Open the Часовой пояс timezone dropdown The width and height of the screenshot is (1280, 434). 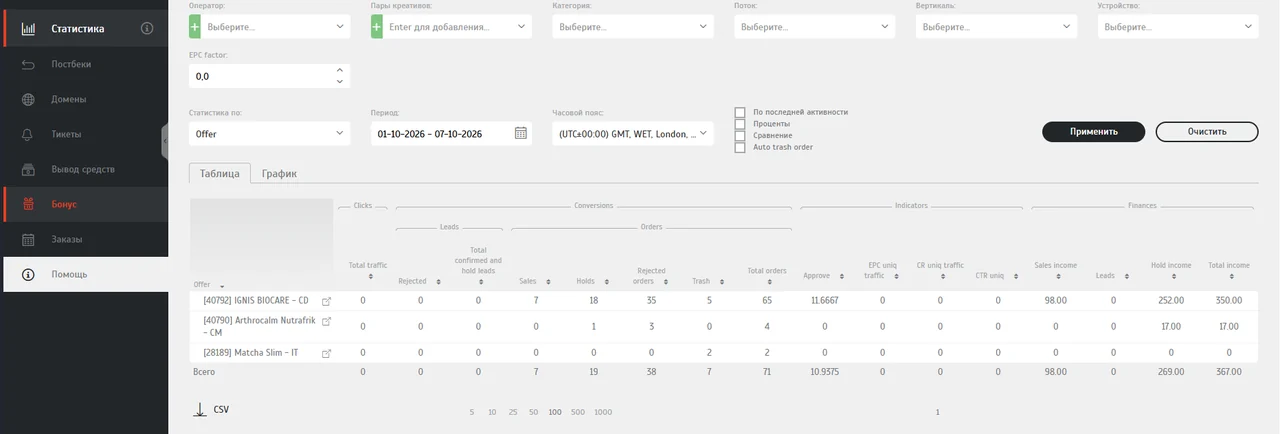tap(633, 133)
